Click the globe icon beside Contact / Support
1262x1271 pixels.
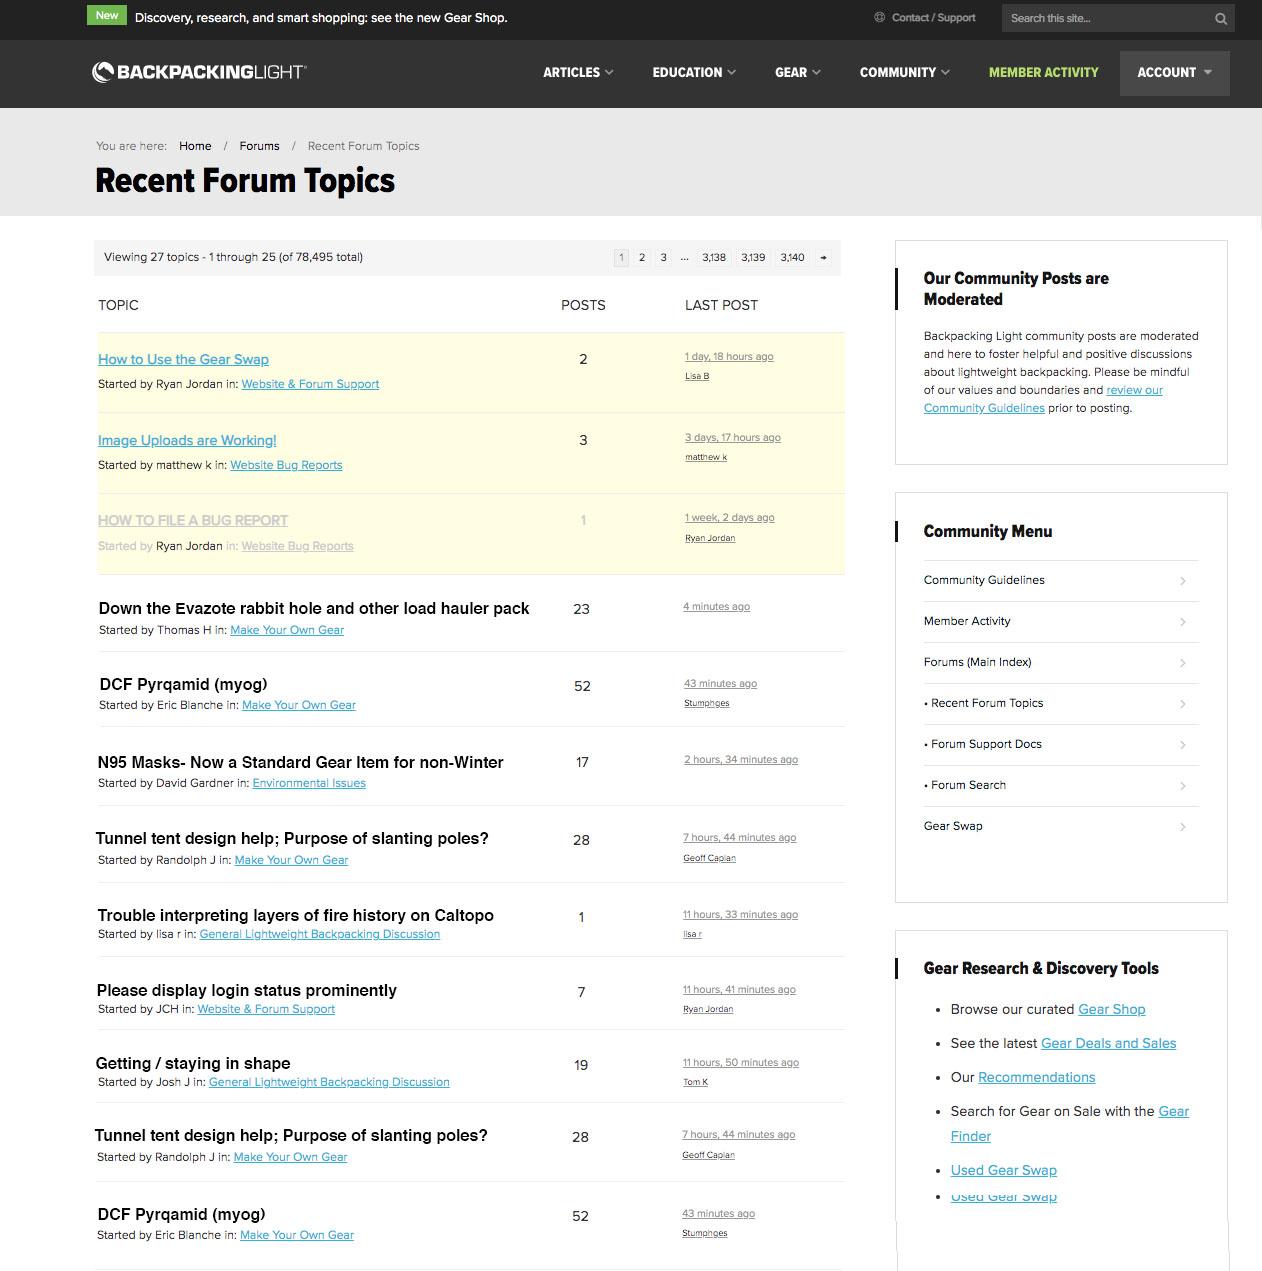coord(880,17)
